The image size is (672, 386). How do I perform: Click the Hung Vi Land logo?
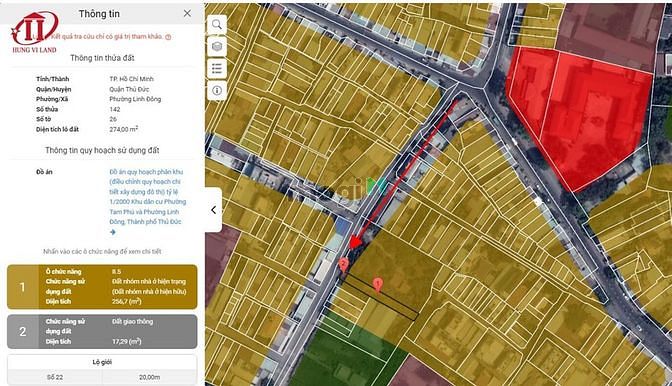tap(35, 32)
